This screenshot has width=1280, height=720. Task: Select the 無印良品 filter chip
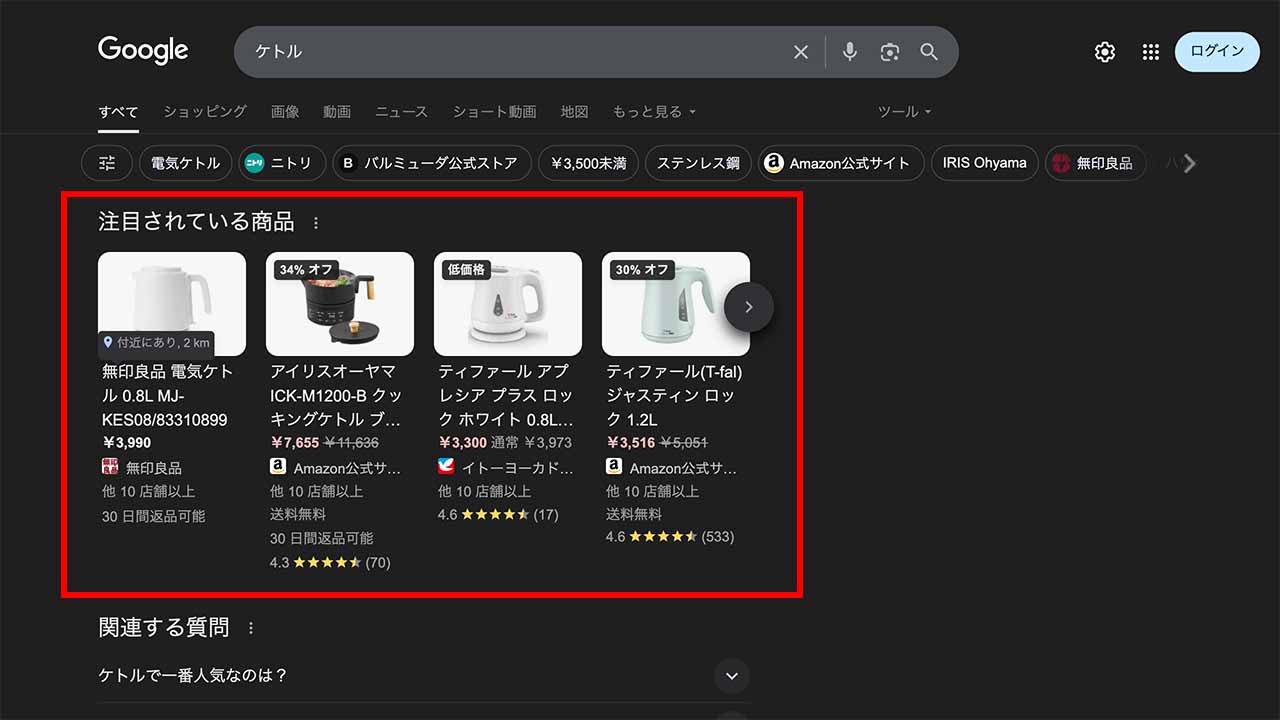pos(1097,163)
